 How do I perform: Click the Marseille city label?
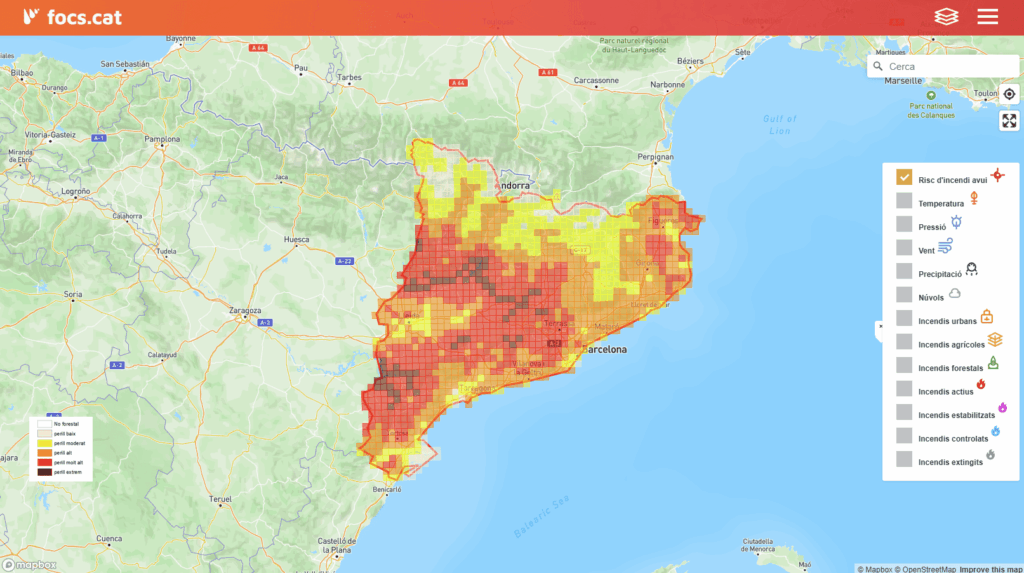(x=903, y=81)
